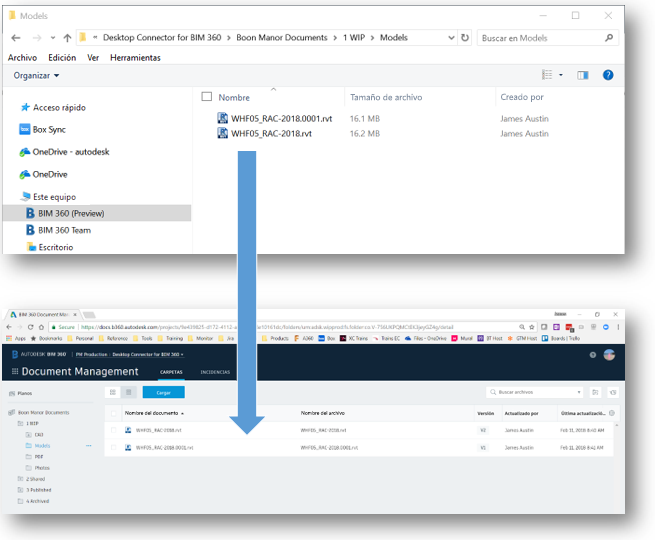This screenshot has height=540, width=655.
Task: Reload the page in the browser
Action: point(30,327)
